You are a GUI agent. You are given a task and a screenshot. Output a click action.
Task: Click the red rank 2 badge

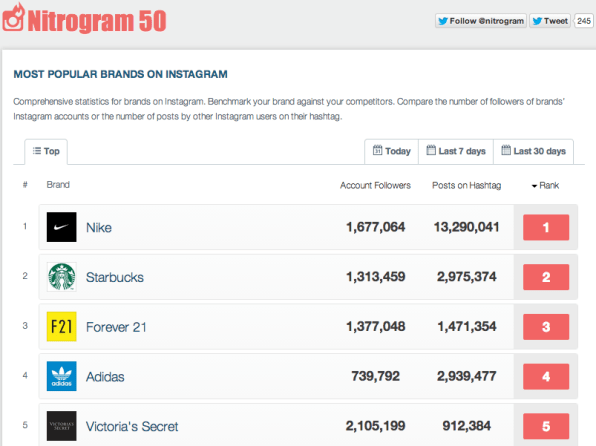point(546,277)
